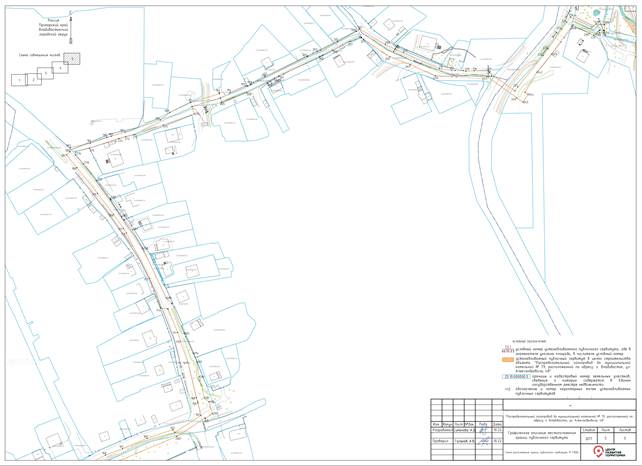Click the Приморский край location label
The width and height of the screenshot is (642, 466).
point(53,25)
